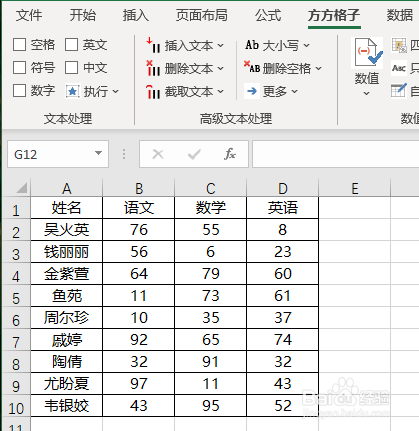Screen dimensions: 419x431
Task: Click the 插入文本 icon
Action: click(153, 45)
